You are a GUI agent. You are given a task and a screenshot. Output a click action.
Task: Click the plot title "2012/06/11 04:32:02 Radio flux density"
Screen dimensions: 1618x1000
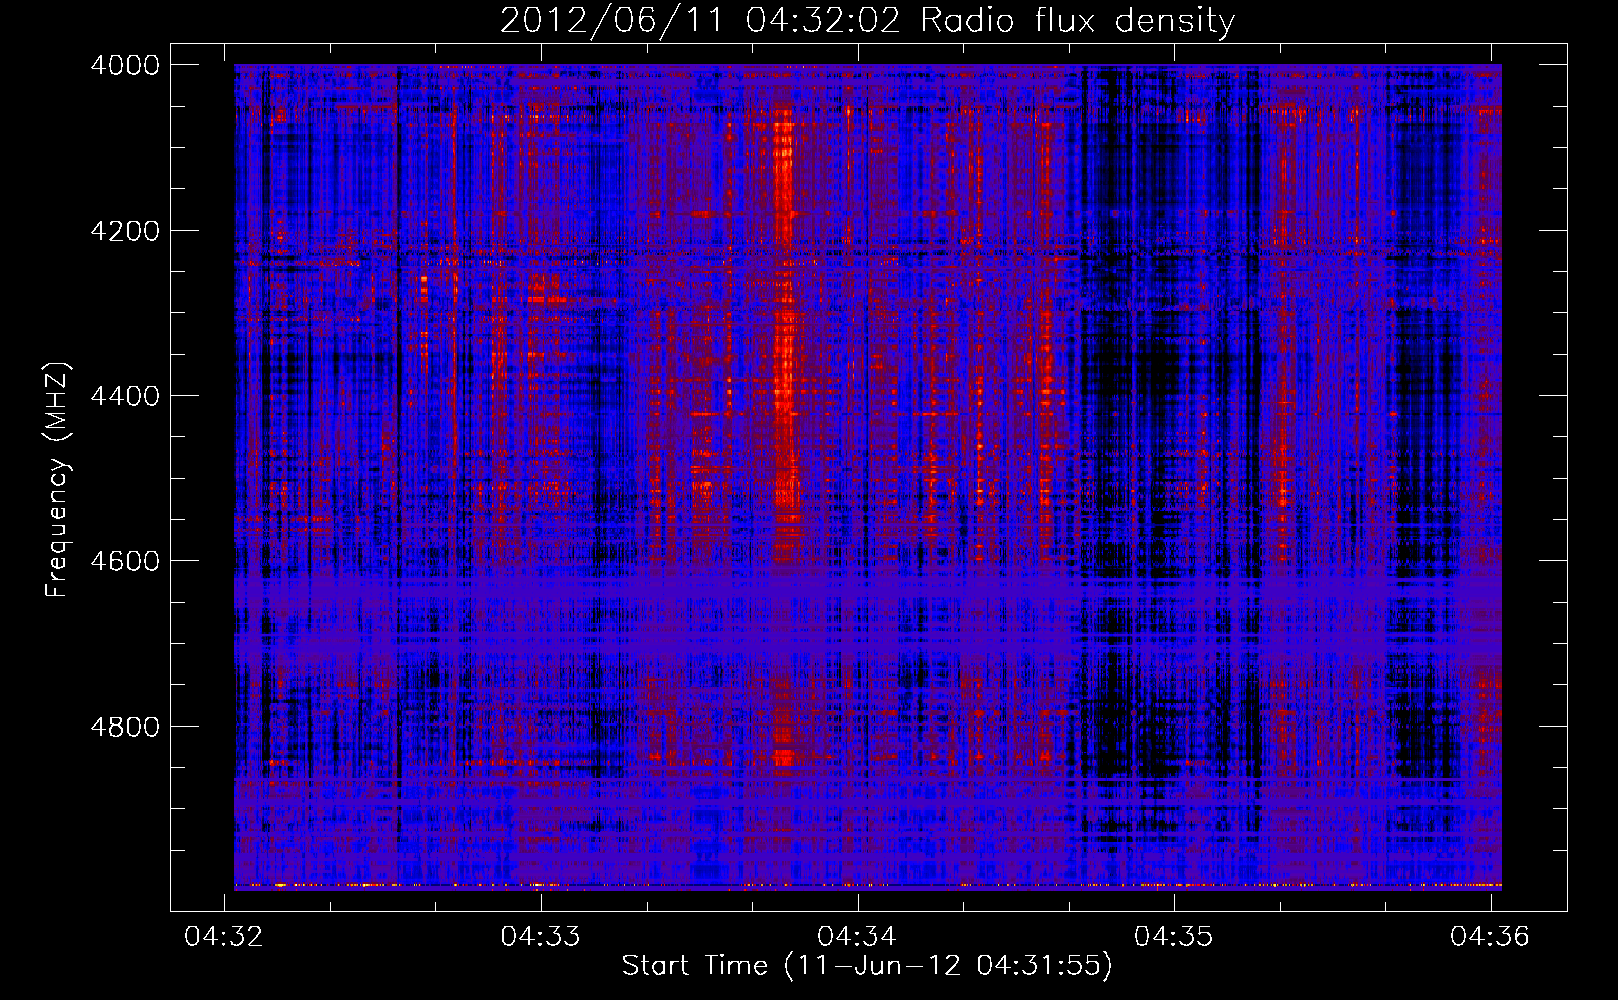tap(867, 20)
